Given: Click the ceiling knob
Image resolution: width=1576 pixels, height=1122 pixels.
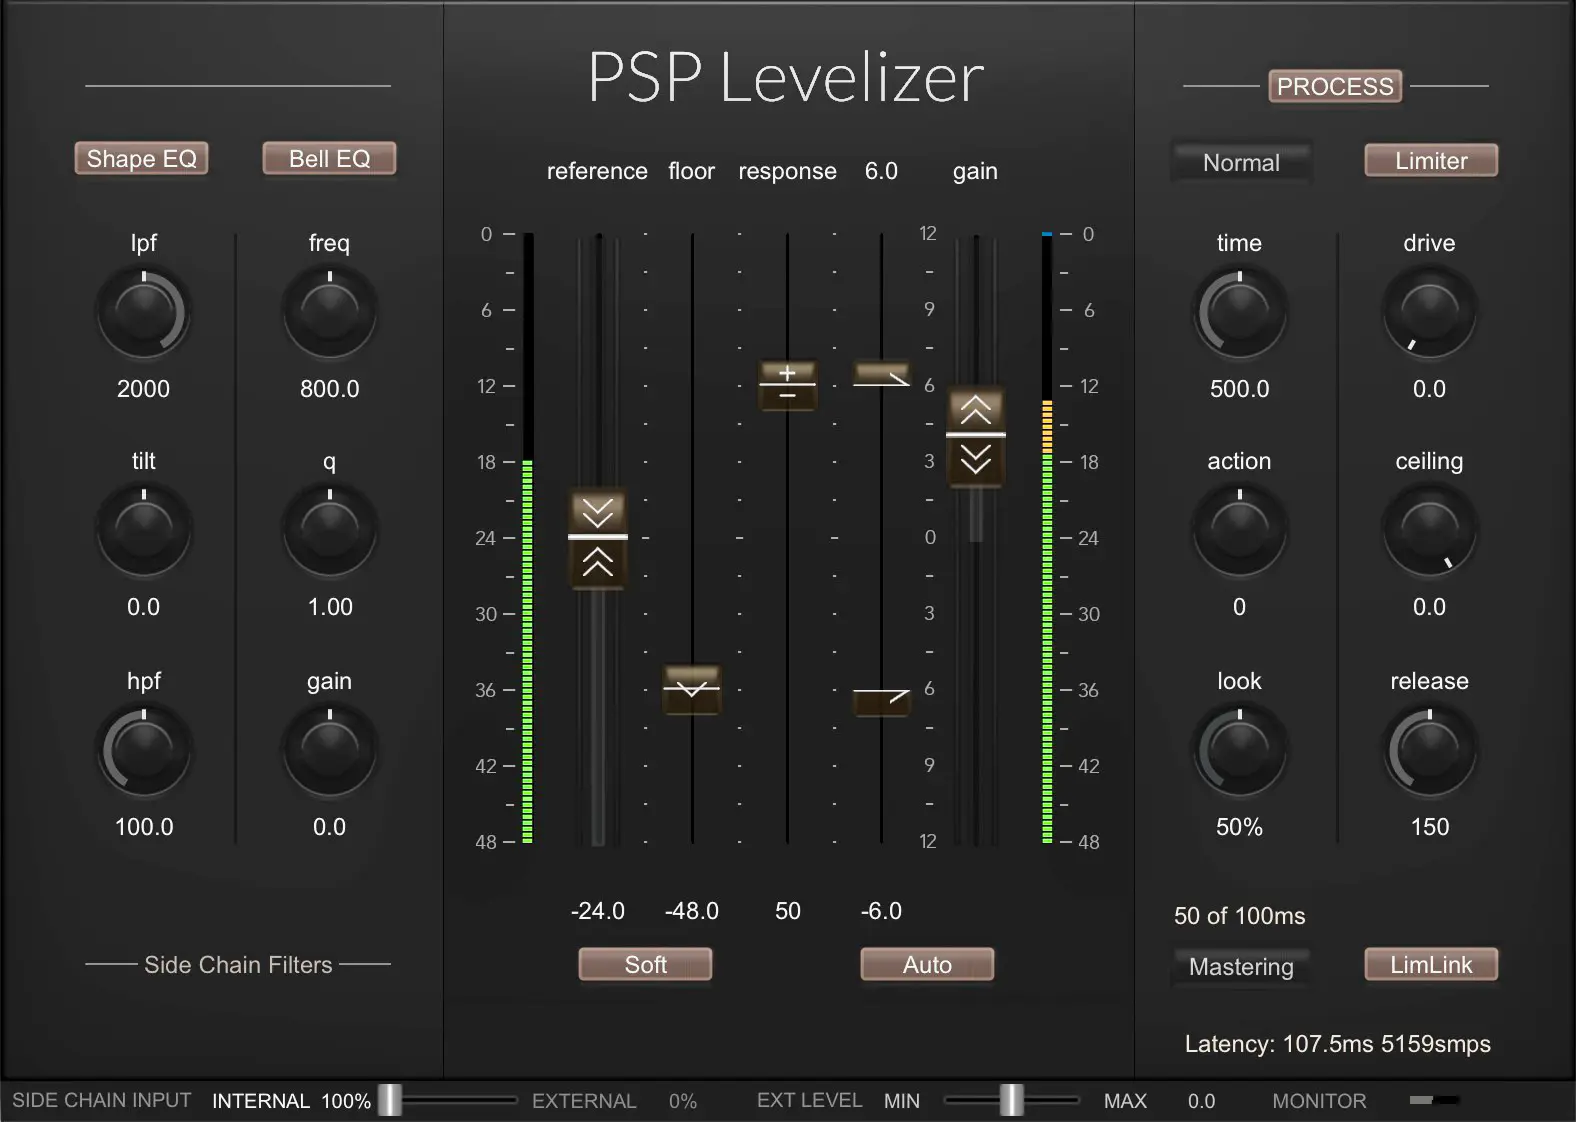Looking at the screenshot, I should click(1430, 532).
